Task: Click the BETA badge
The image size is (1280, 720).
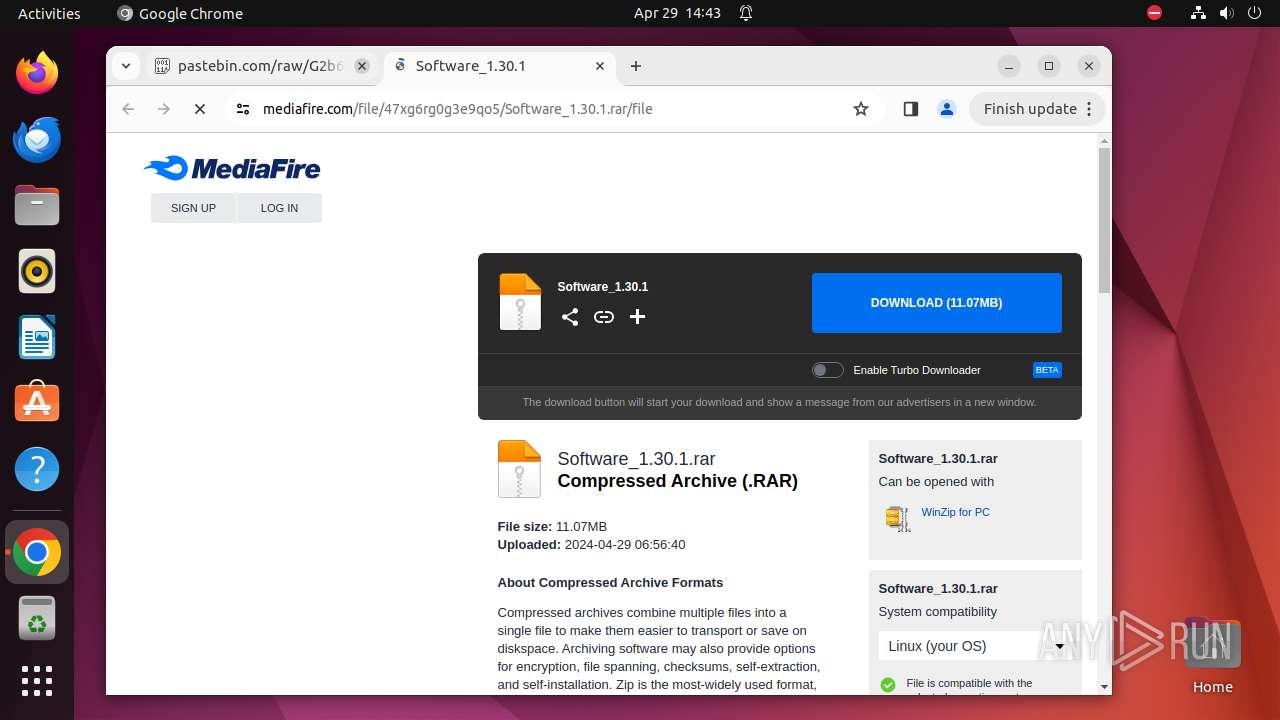Action: click(1047, 370)
